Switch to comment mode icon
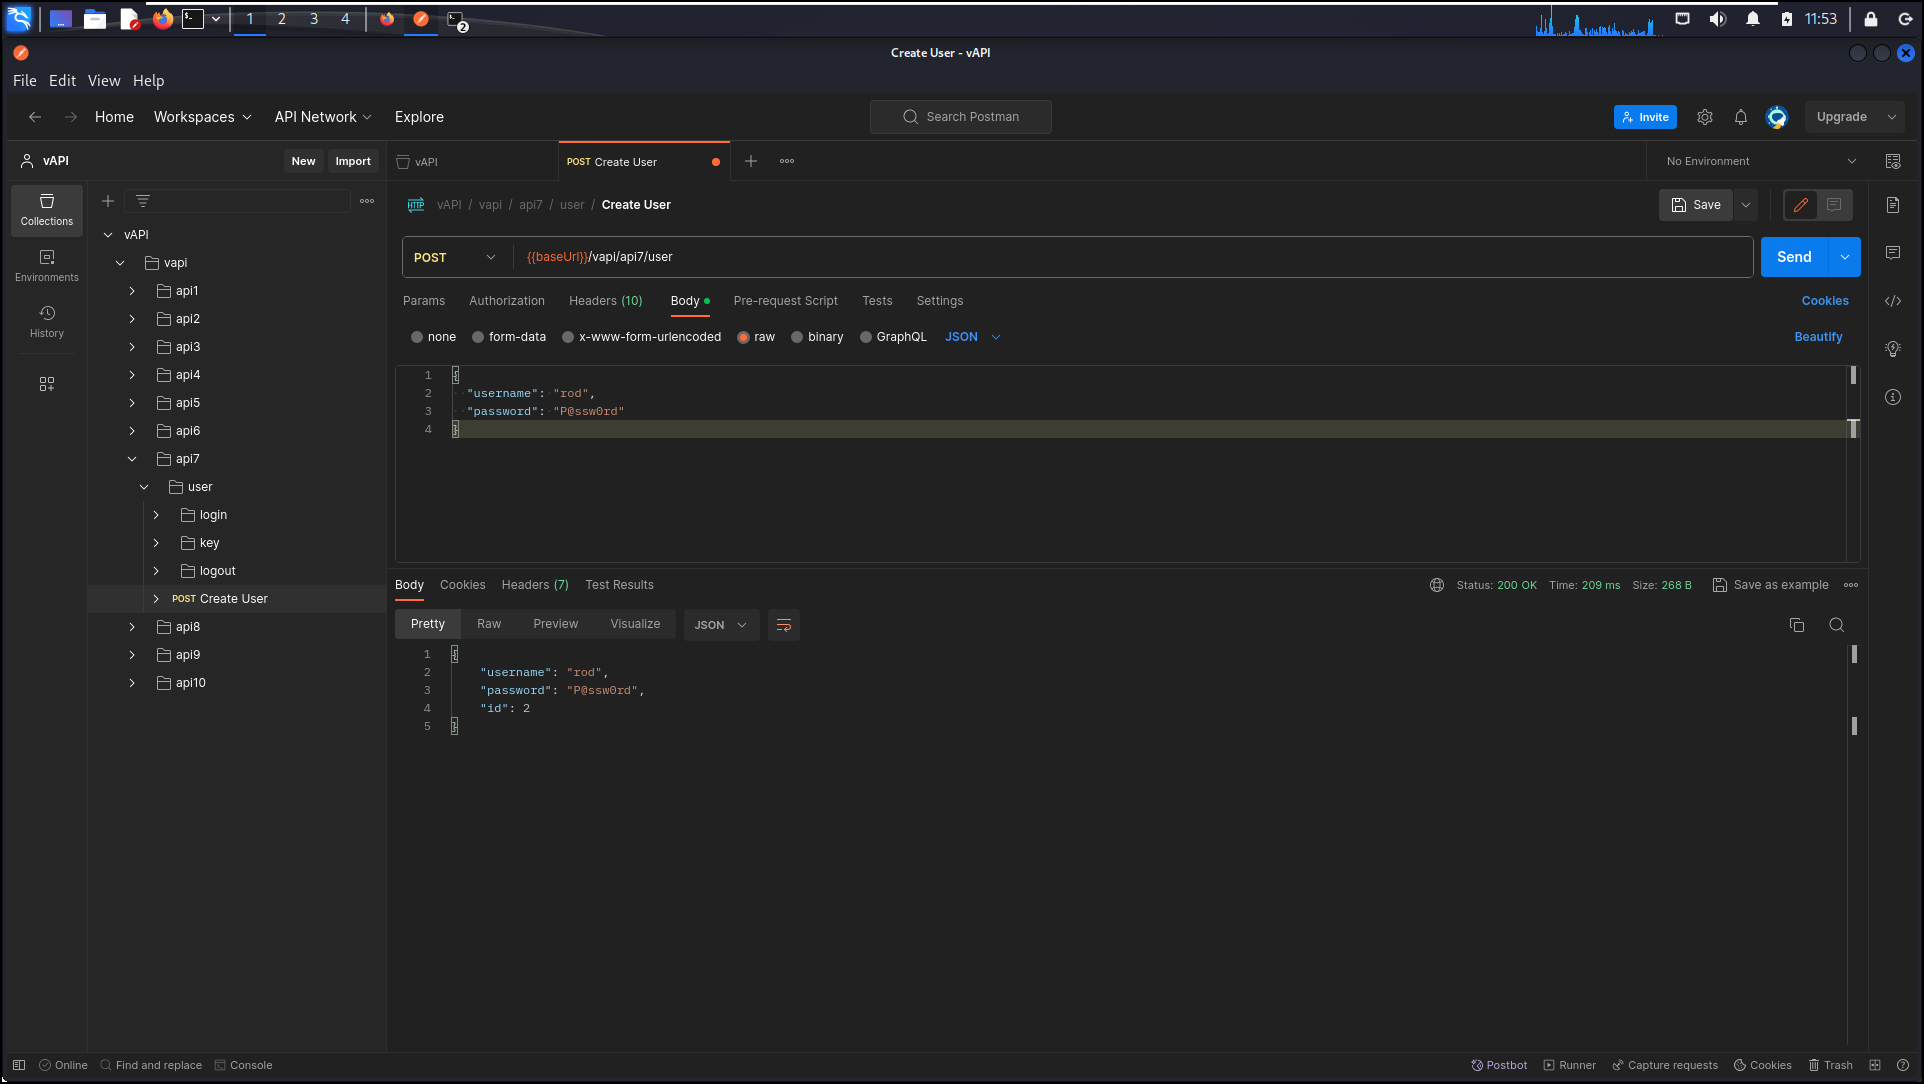1924x1084 pixels. coord(1834,205)
